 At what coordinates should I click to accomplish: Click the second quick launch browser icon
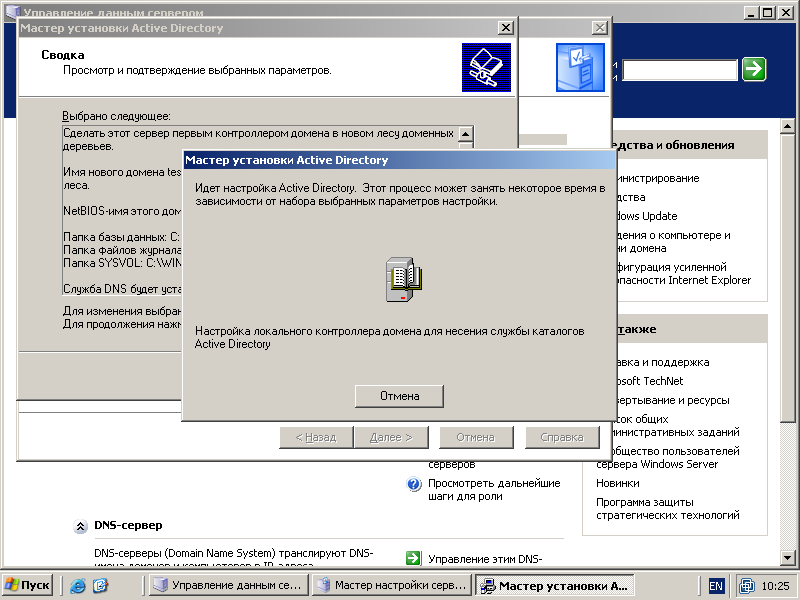tap(101, 585)
